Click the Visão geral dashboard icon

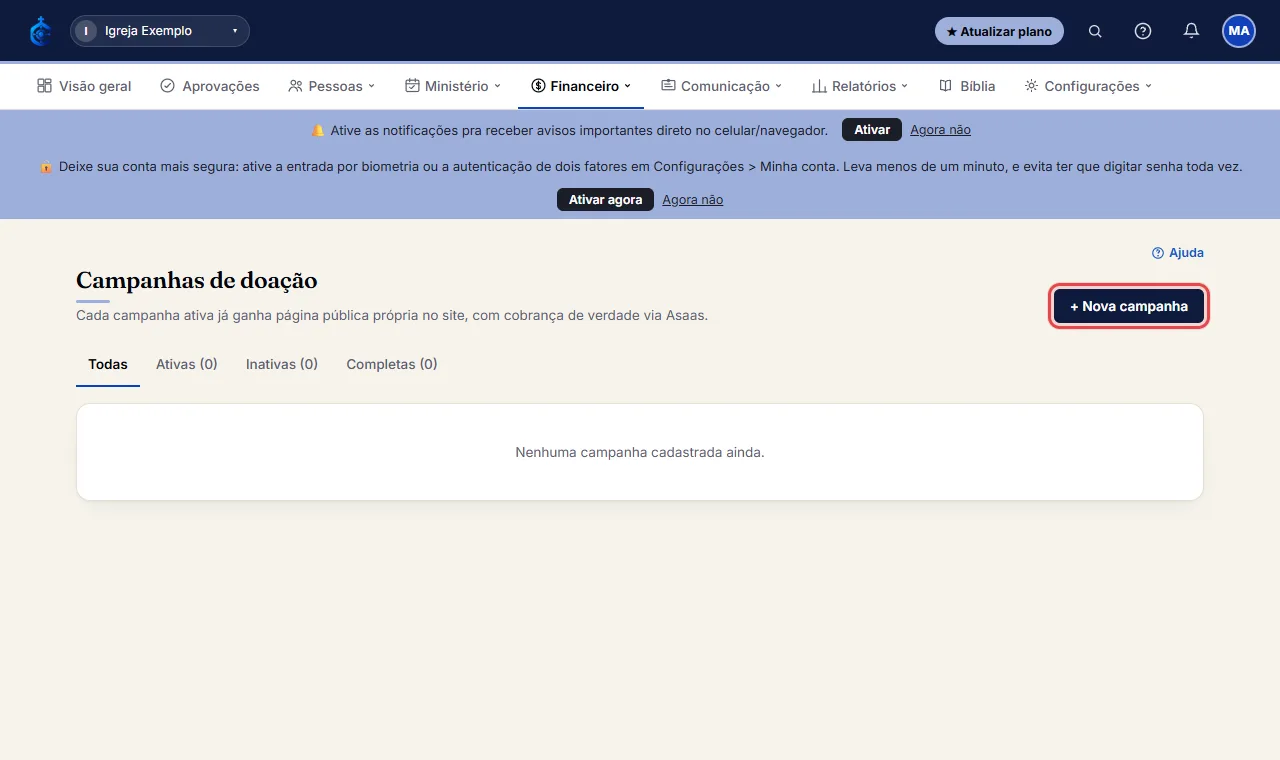pos(44,86)
